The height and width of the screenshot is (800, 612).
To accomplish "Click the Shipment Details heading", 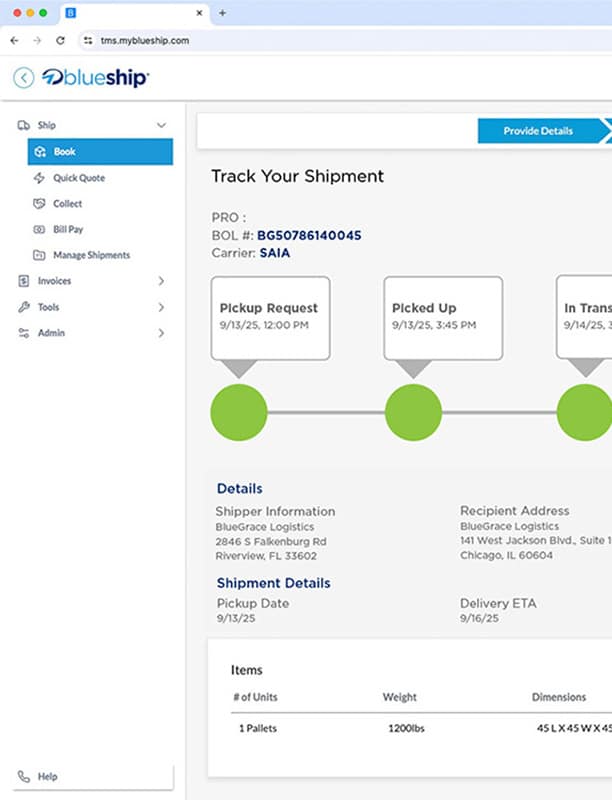I will pyautogui.click(x=273, y=583).
